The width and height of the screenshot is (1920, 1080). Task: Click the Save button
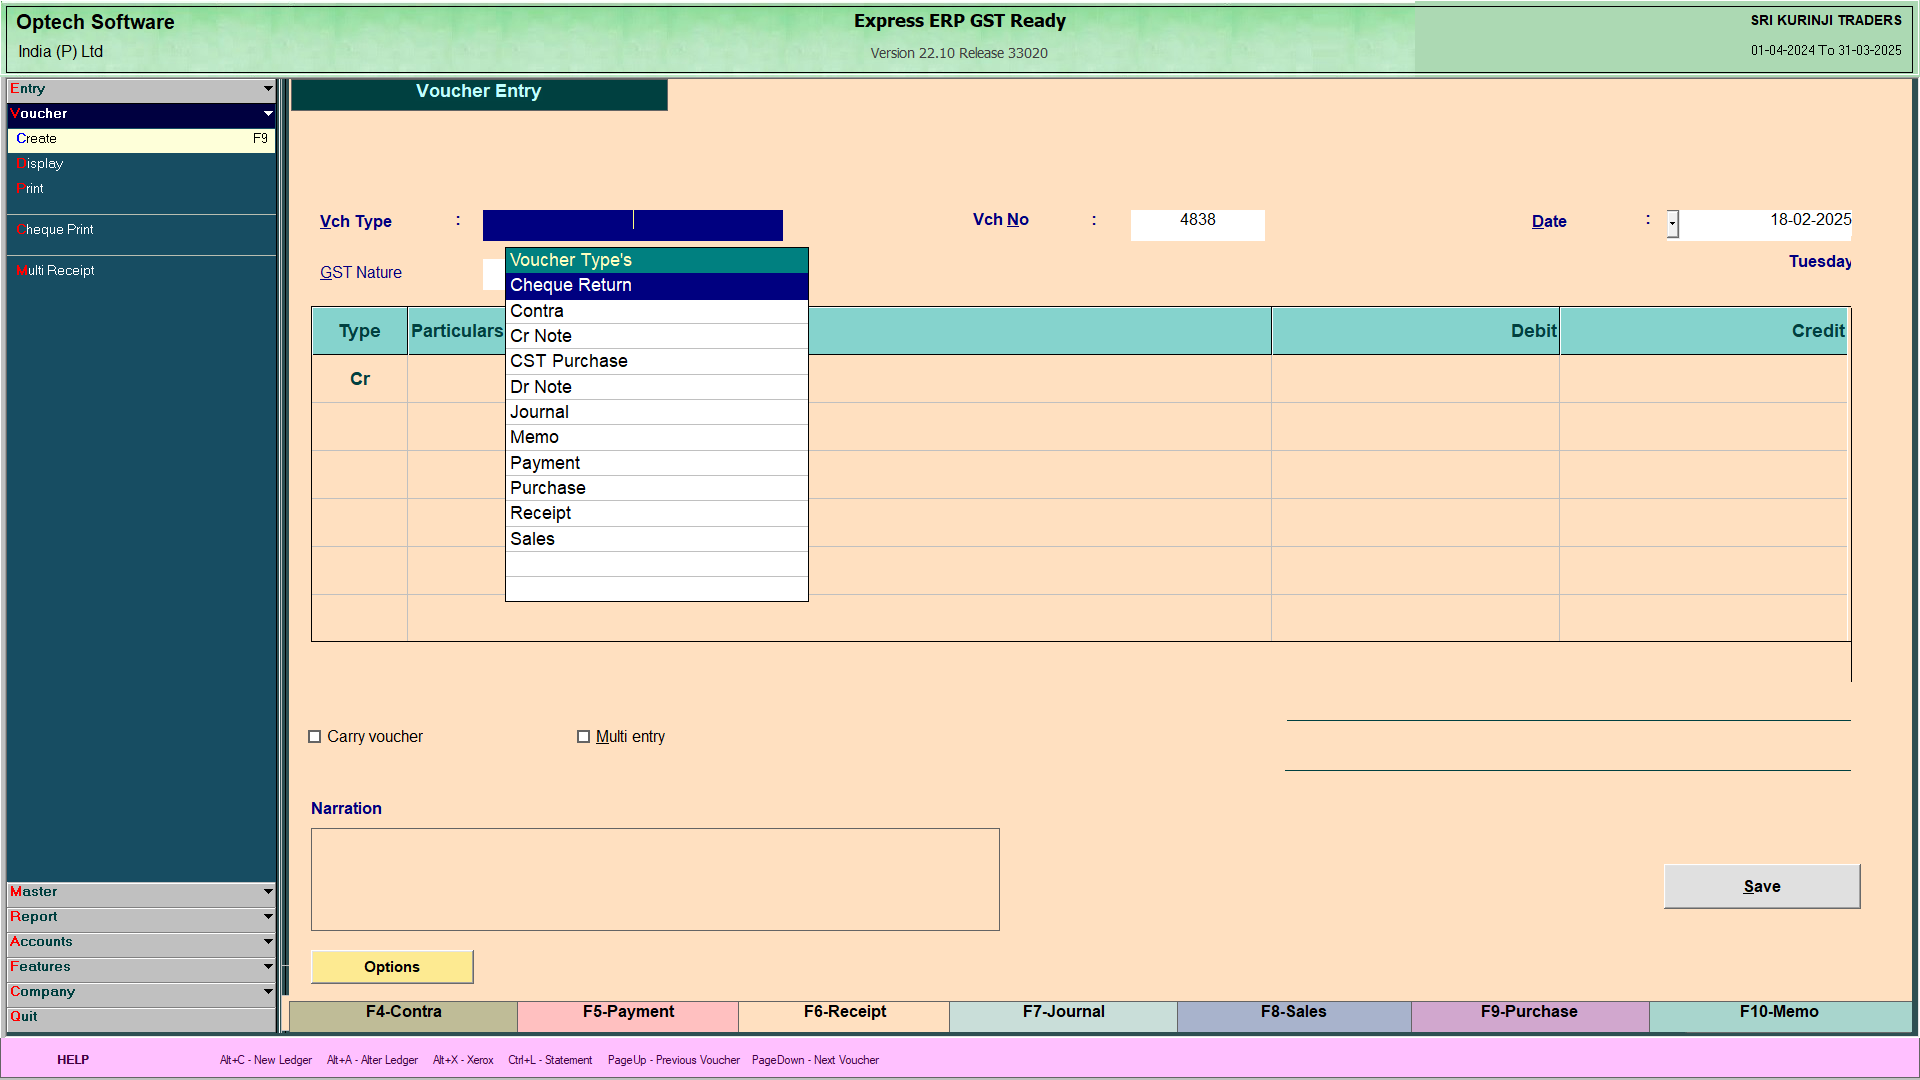tap(1761, 887)
